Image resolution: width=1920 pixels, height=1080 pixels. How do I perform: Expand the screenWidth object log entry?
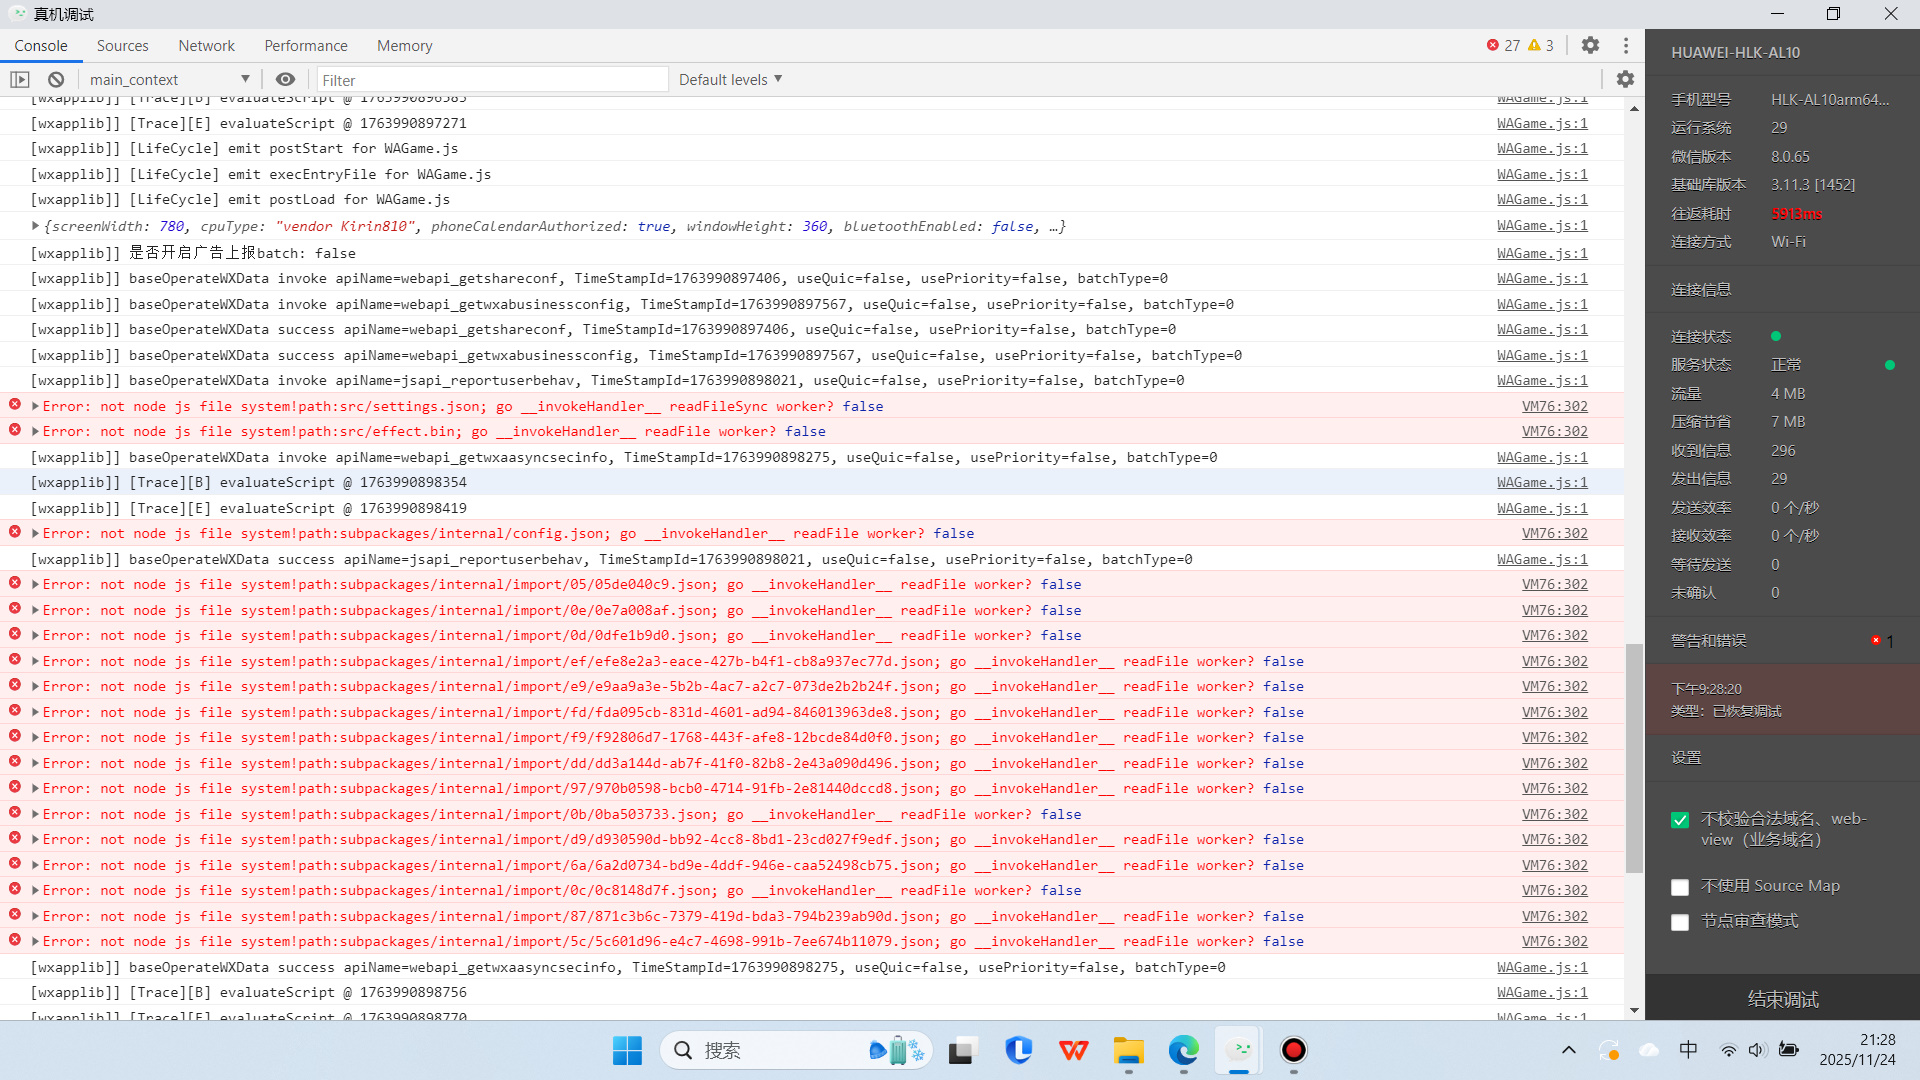tap(36, 226)
